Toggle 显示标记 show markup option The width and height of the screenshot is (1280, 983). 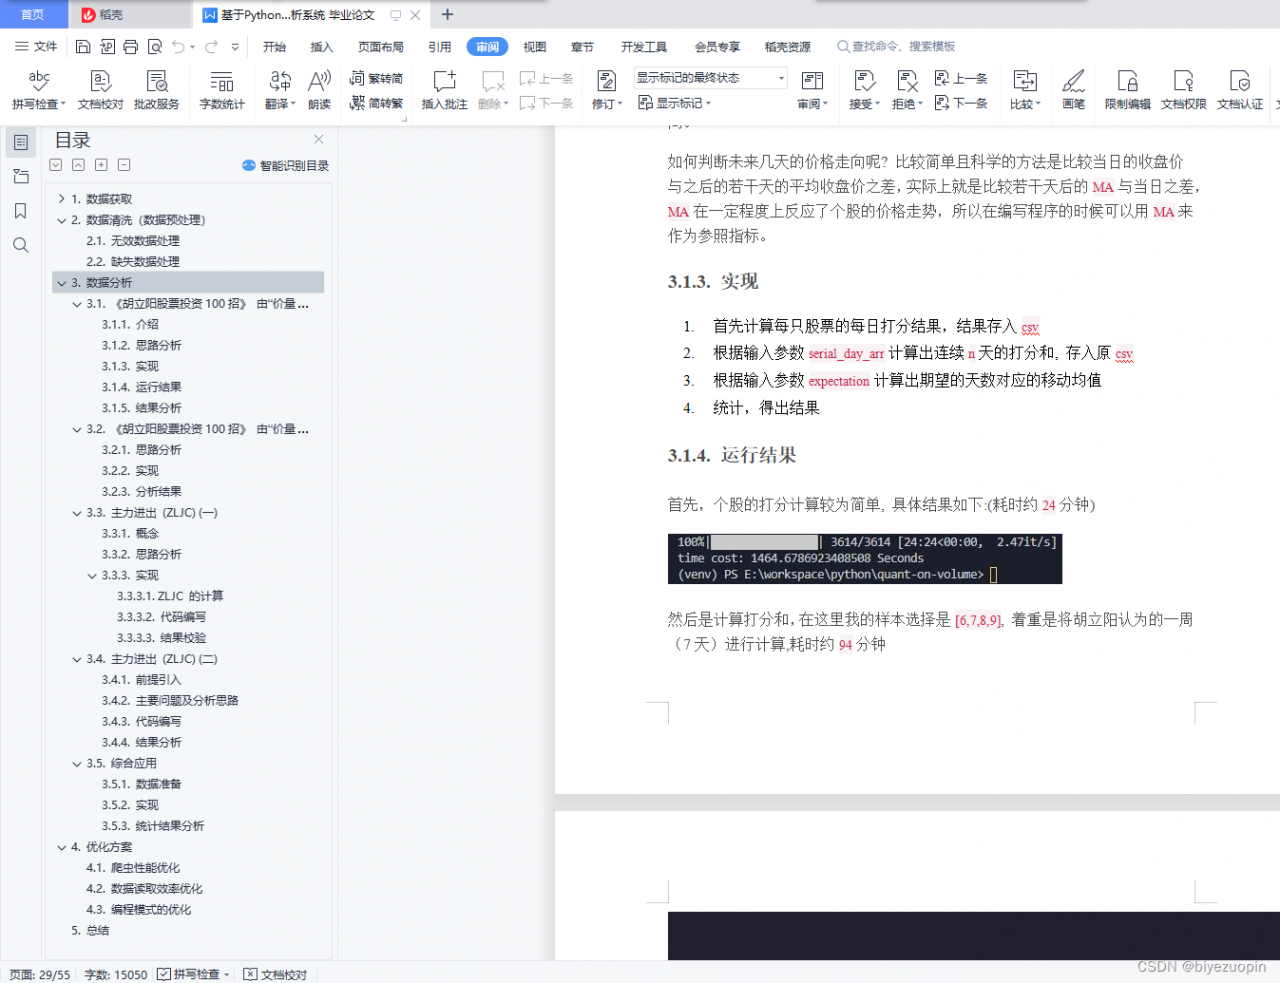pos(676,103)
